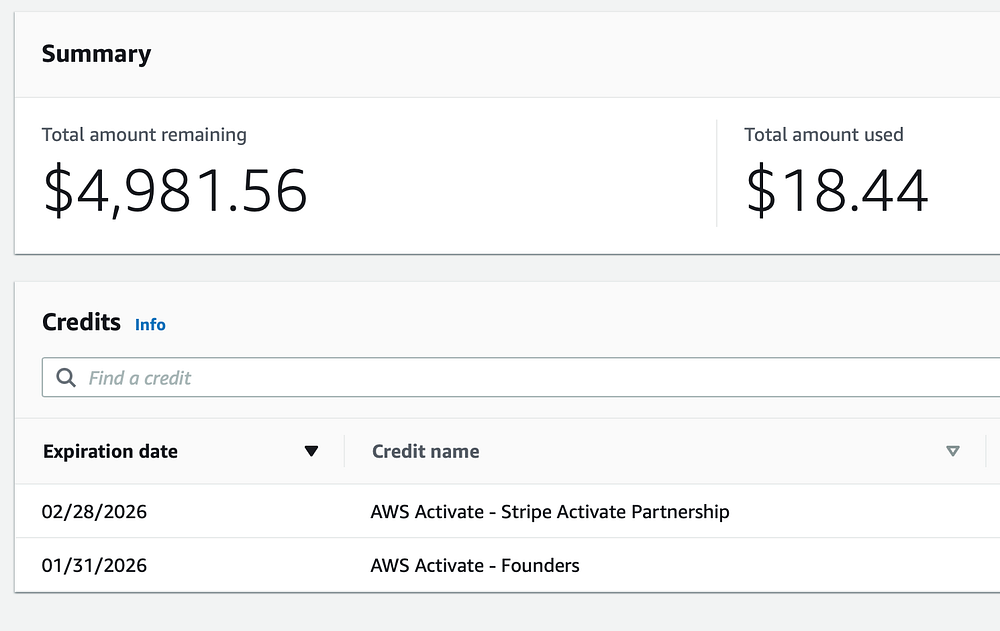Image resolution: width=1000 pixels, height=631 pixels.
Task: Select the AWS Activate - Founders credit
Action: 474,565
